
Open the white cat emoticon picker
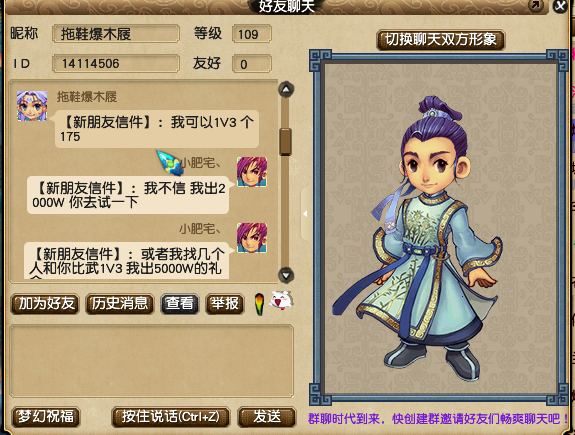tap(281, 300)
